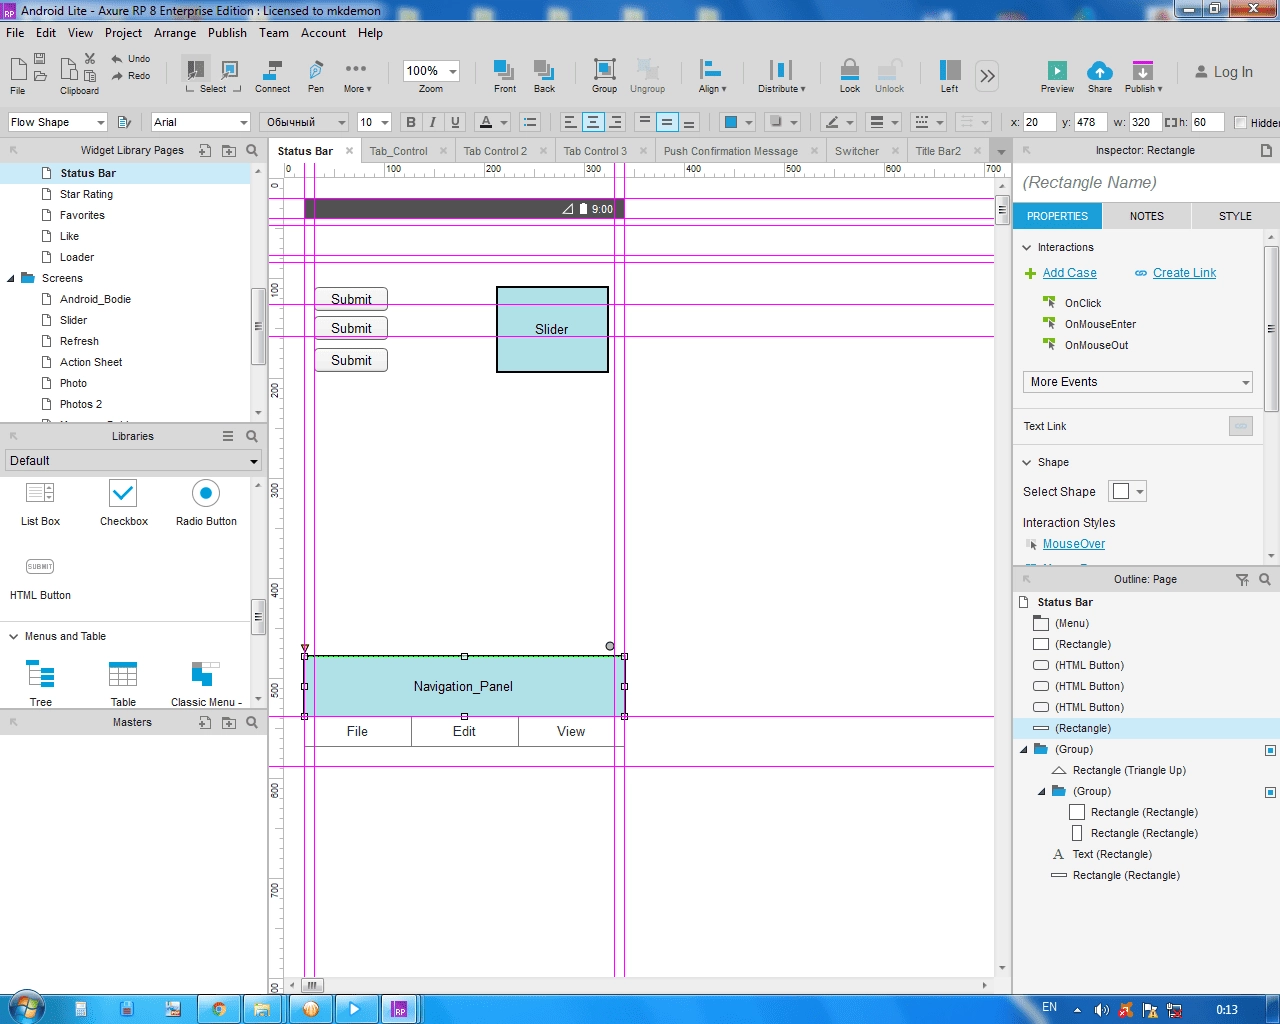Select the Table widget
This screenshot has height=1024, width=1280.
point(123,682)
